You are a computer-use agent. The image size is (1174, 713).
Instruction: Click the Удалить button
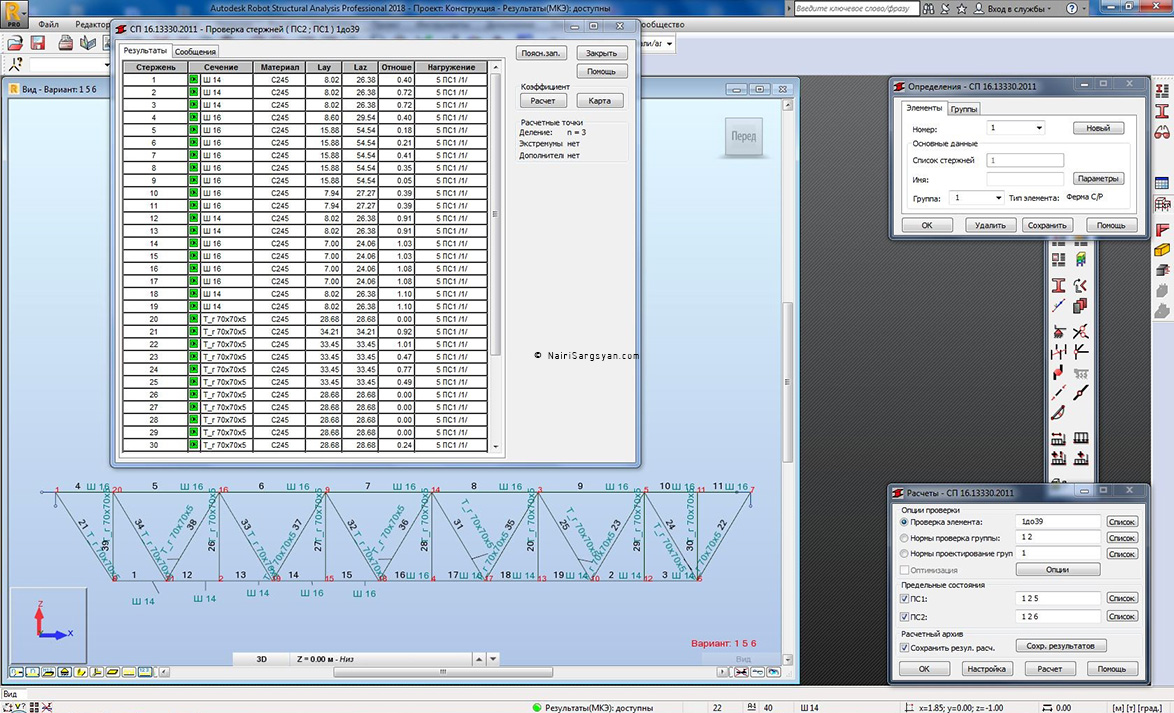tap(991, 225)
